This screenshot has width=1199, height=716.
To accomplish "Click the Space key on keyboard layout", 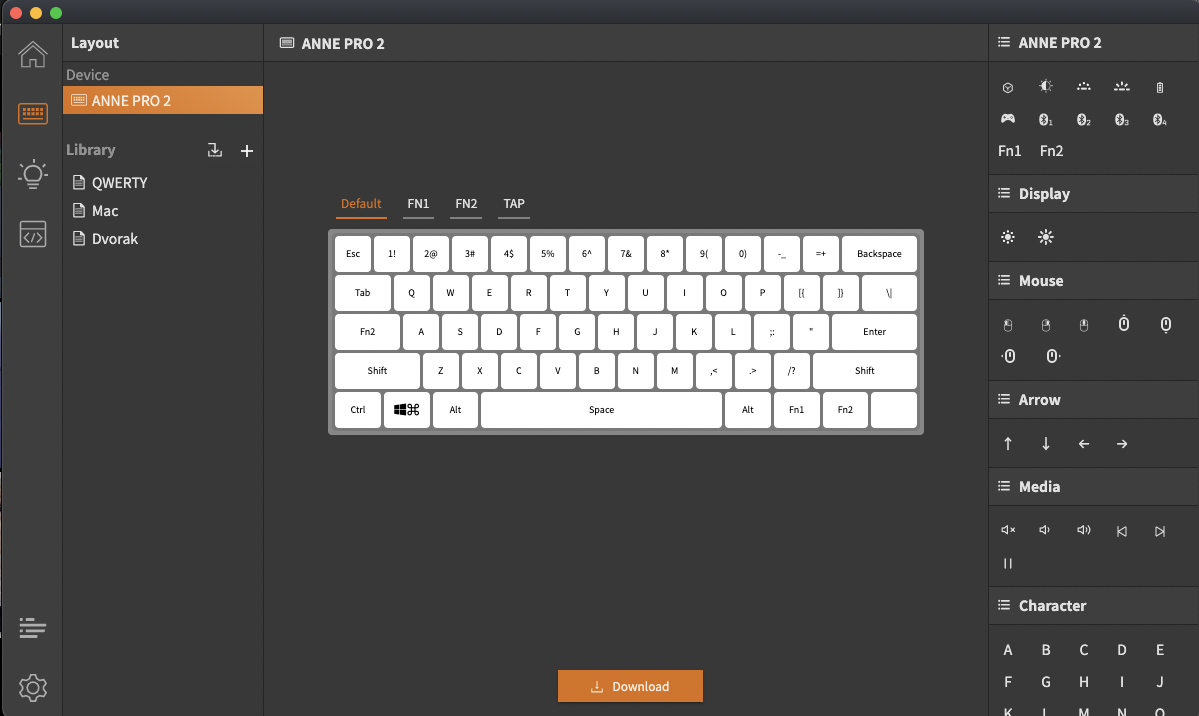I will [x=601, y=410].
